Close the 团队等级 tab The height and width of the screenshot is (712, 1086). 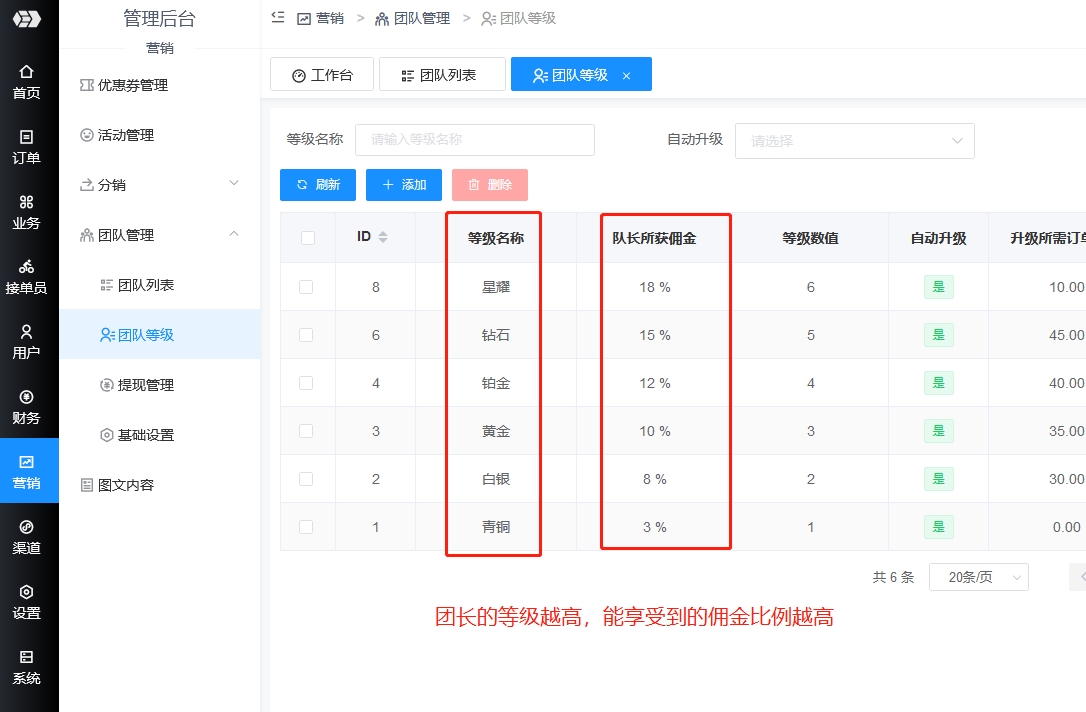(626, 76)
